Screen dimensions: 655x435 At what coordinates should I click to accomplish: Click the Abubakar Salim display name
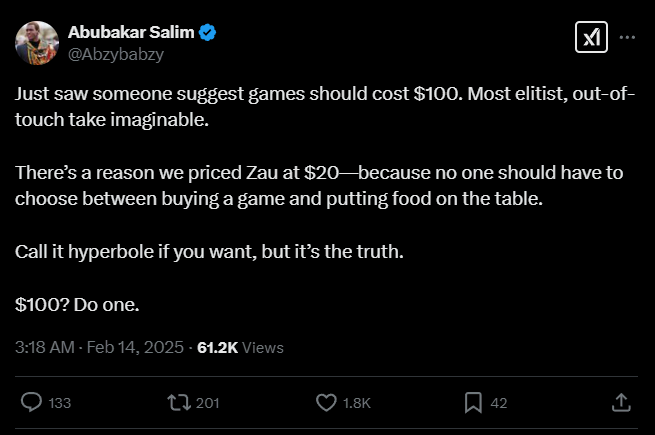131,32
